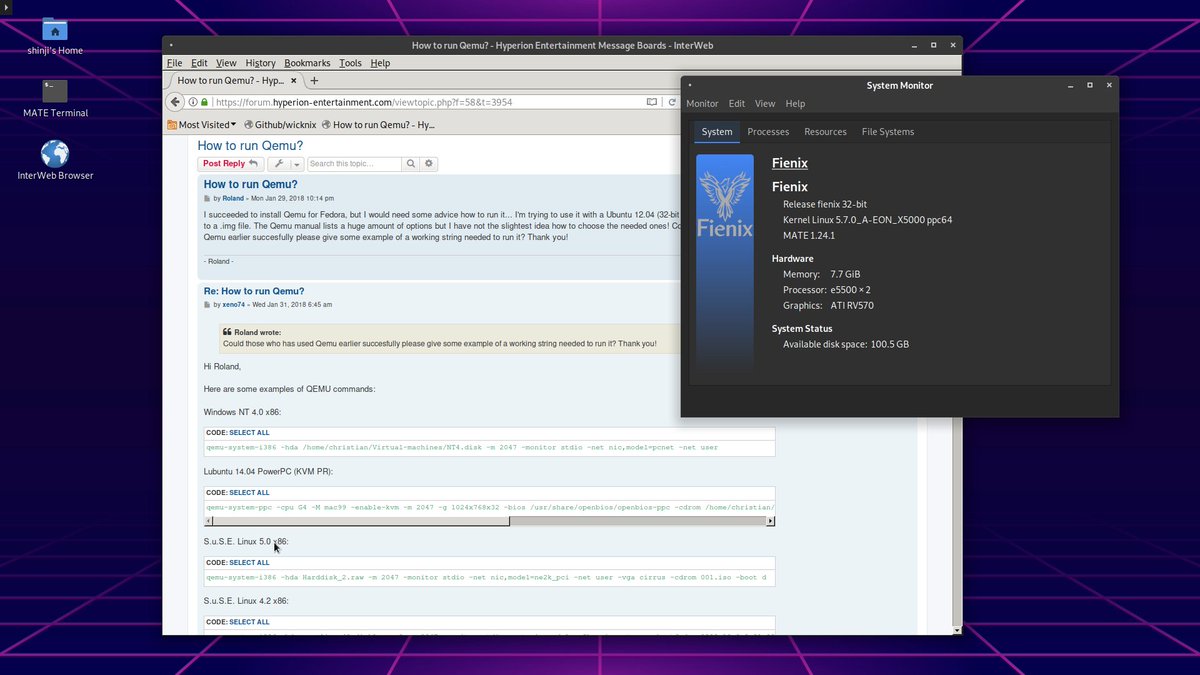Screen dimensions: 1200x675
Task: Click the code box scrollbar right arrow
Action: [771, 521]
